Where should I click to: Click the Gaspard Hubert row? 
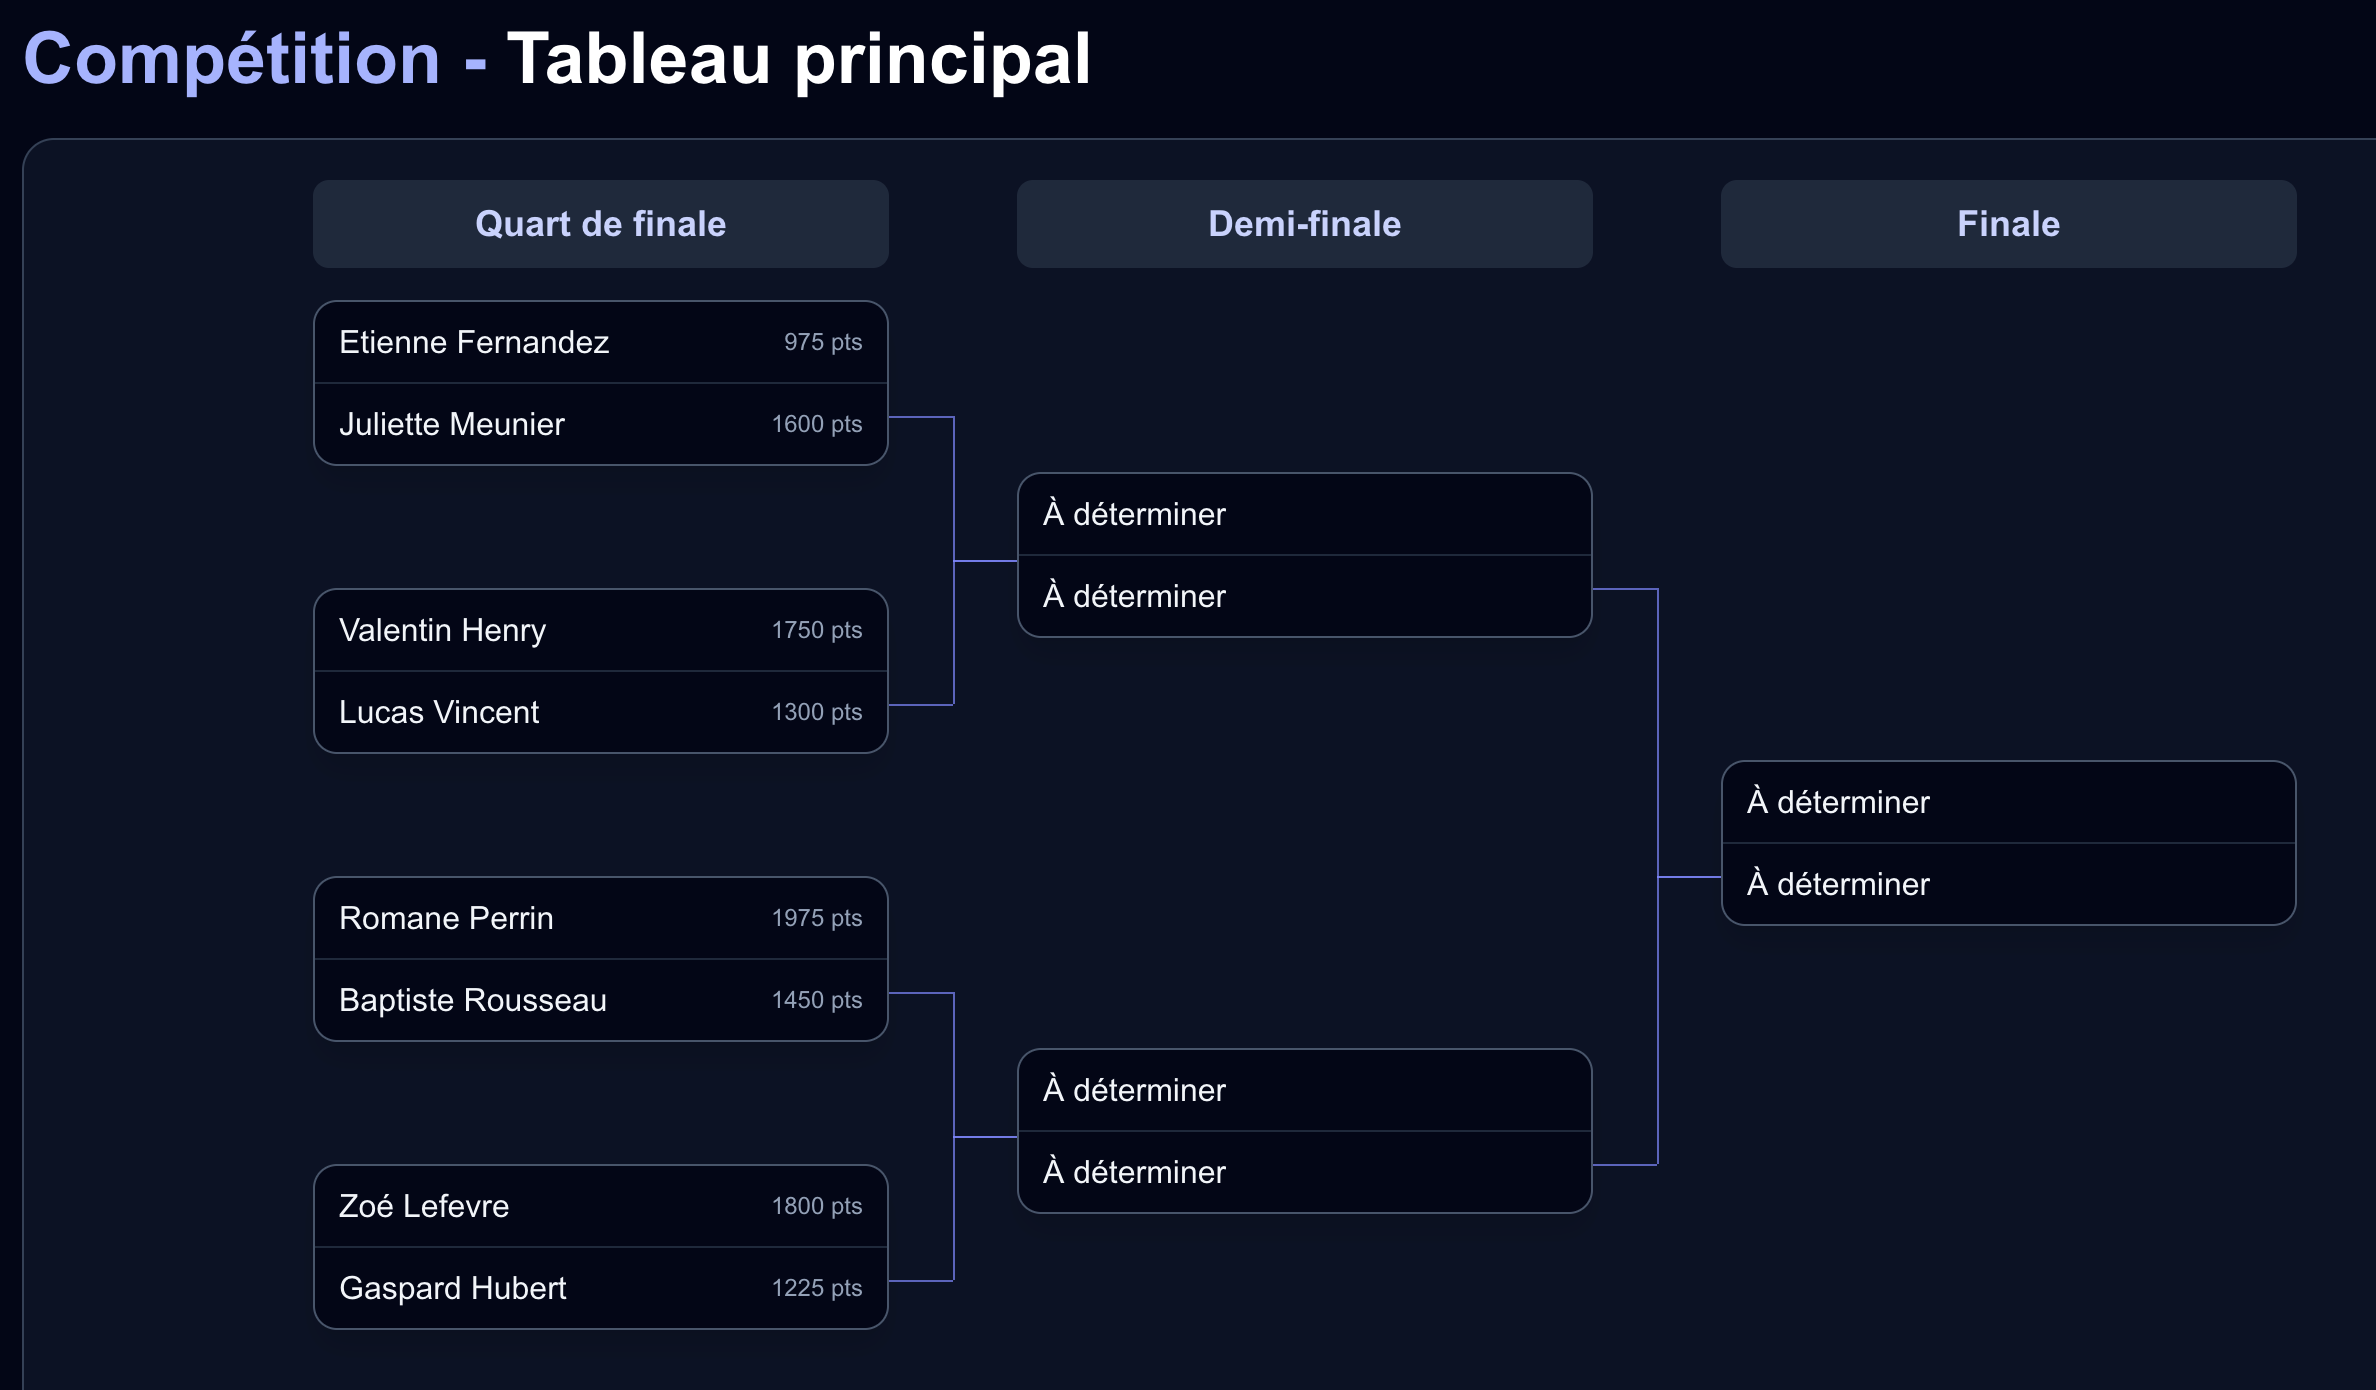(x=601, y=1288)
